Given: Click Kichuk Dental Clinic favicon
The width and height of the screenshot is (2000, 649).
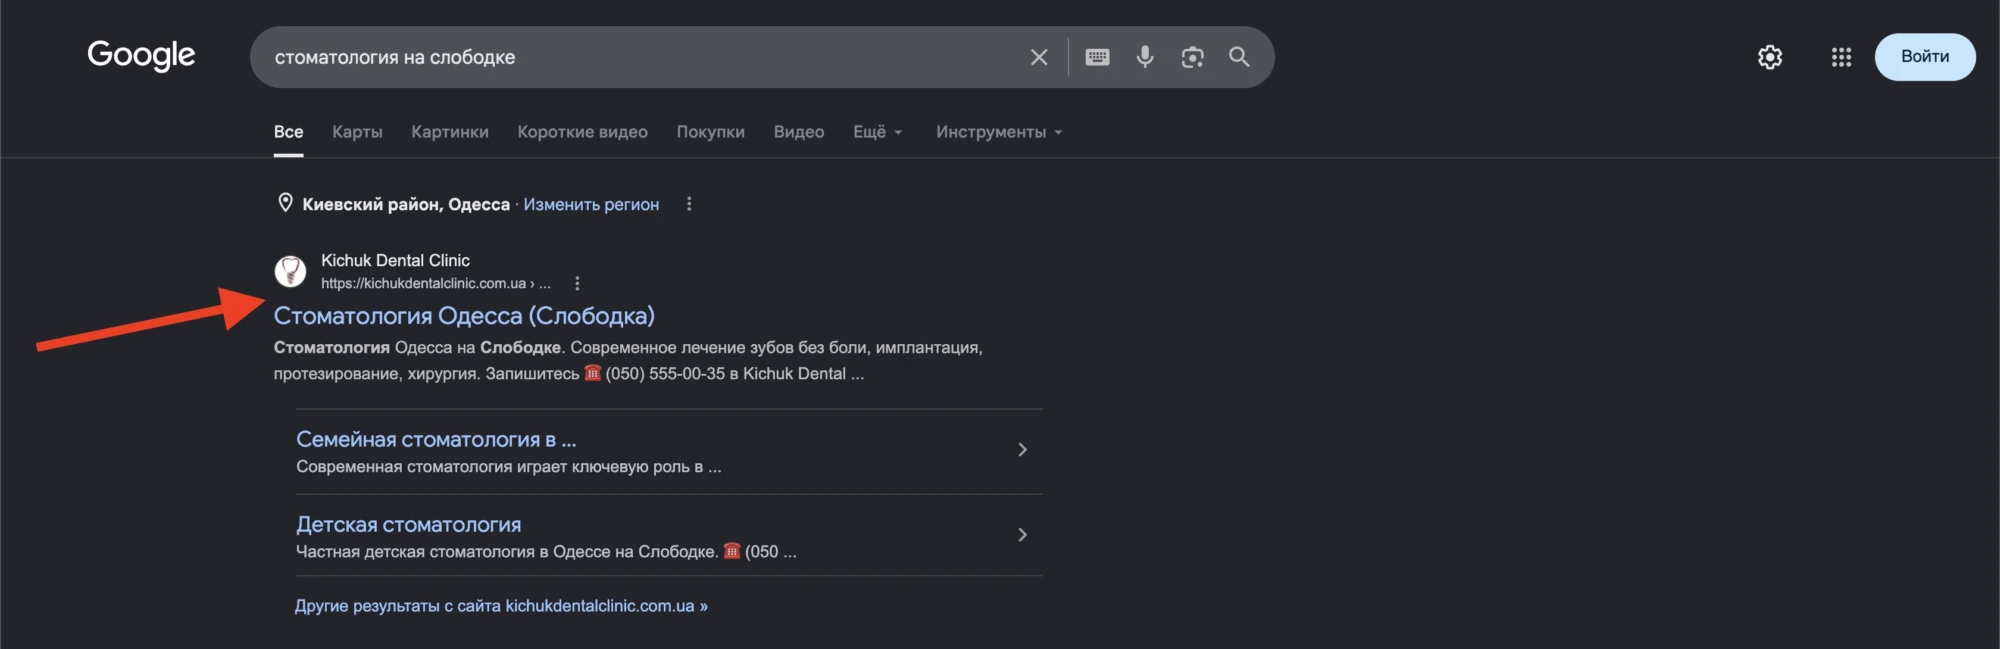Looking at the screenshot, I should pyautogui.click(x=290, y=271).
